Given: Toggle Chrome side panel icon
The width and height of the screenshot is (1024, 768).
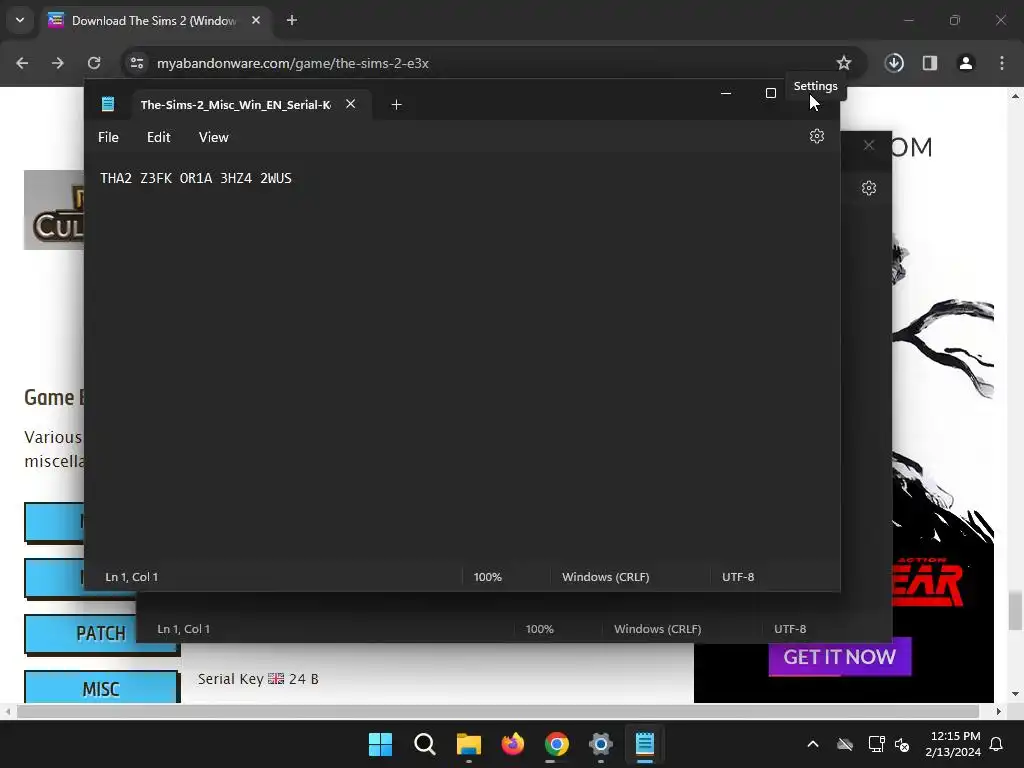Looking at the screenshot, I should (930, 63).
